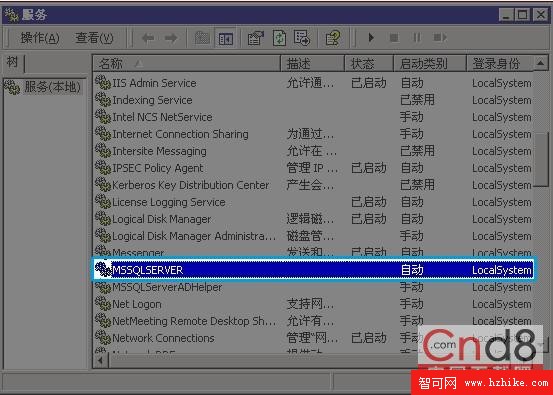This screenshot has width=553, height=395.
Task: Click the 允许通… description of IIS Admin Service
Action: (310, 83)
